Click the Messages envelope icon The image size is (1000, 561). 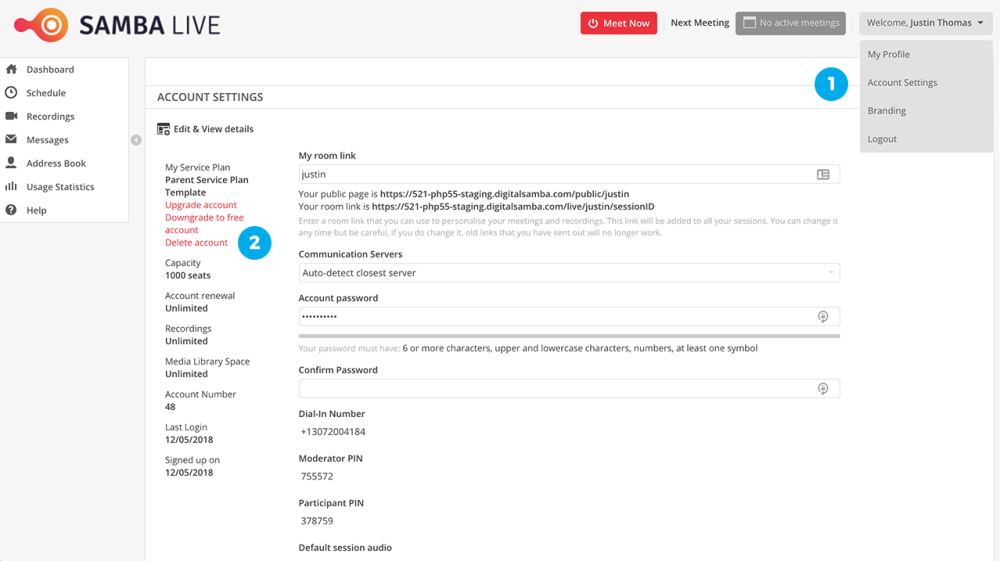coord(11,139)
